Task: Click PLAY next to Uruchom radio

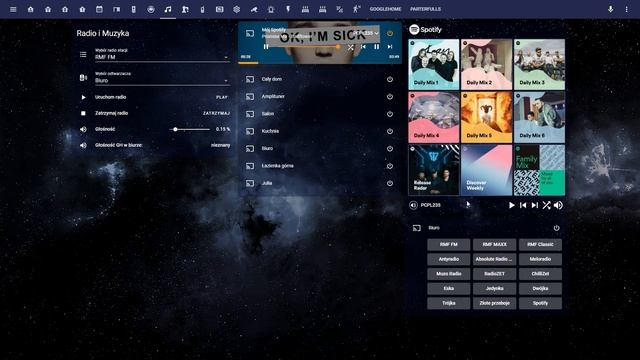Action: [222, 97]
